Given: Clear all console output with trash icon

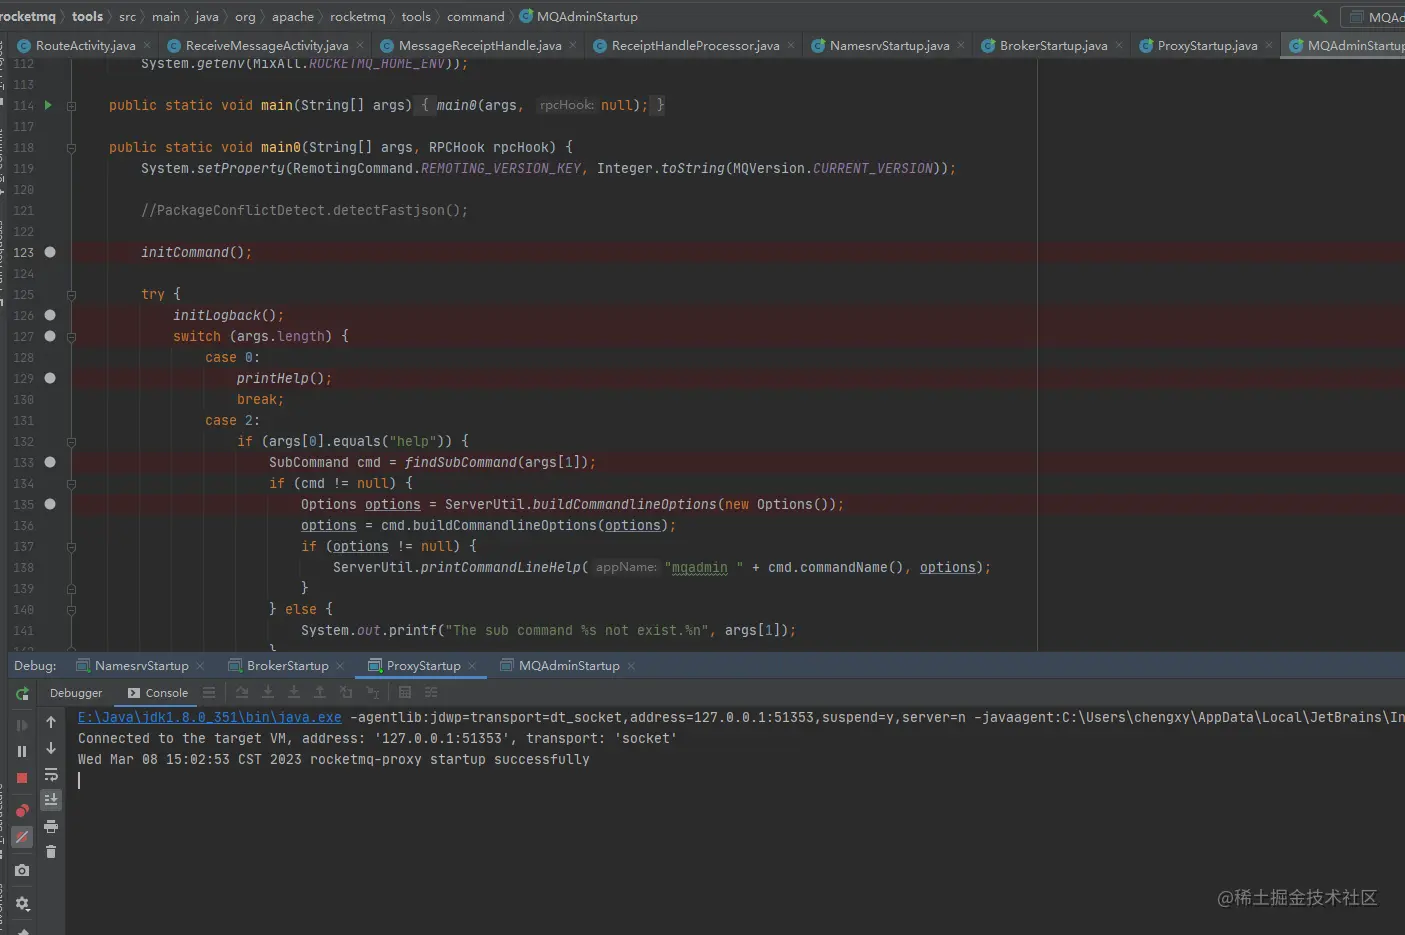Looking at the screenshot, I should coord(51,852).
